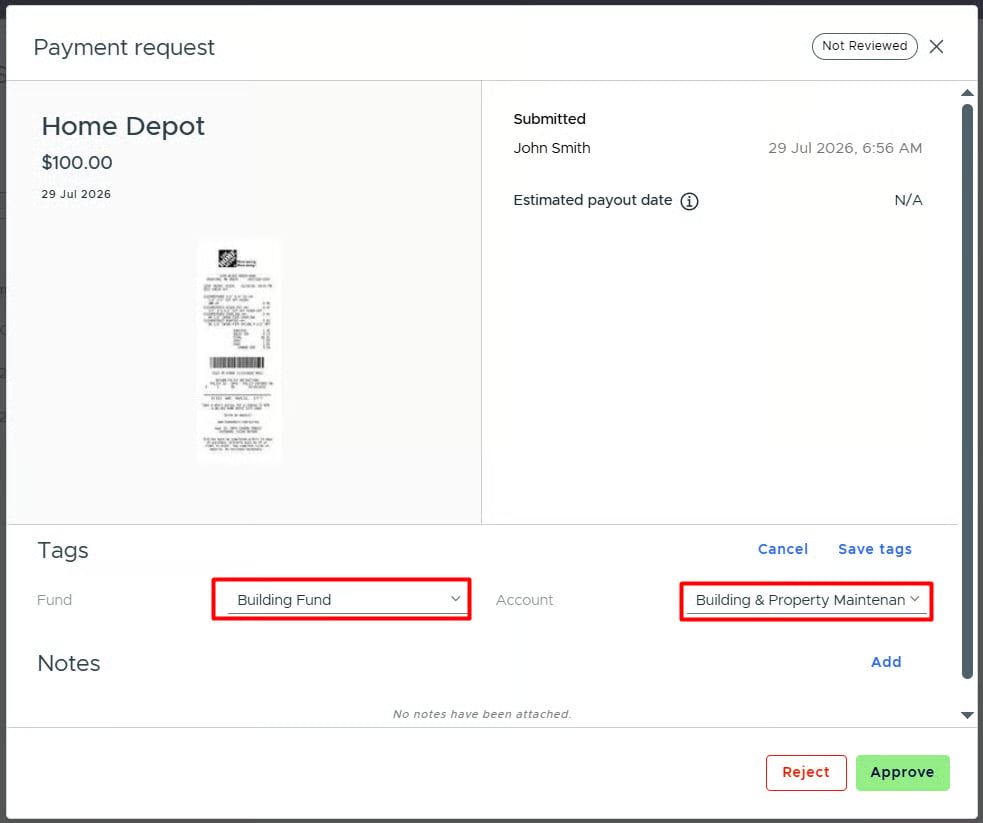Click the Submitted heading

coord(549,119)
